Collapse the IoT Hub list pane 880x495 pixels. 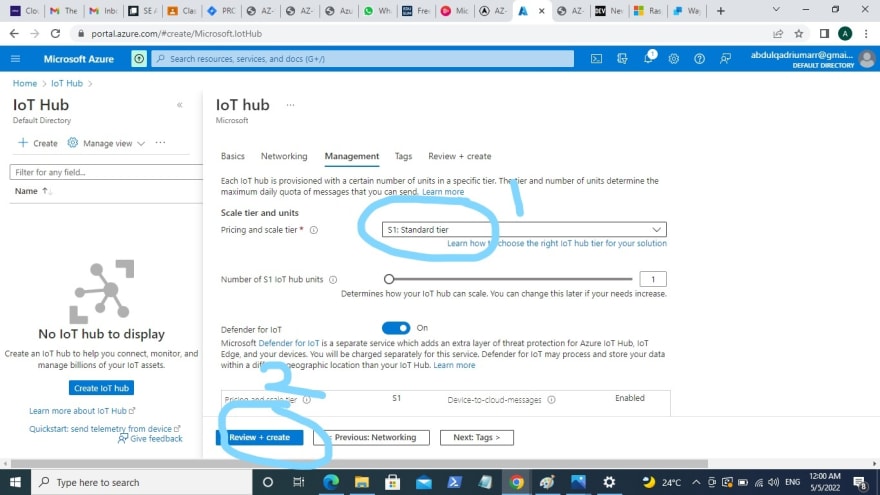click(180, 105)
